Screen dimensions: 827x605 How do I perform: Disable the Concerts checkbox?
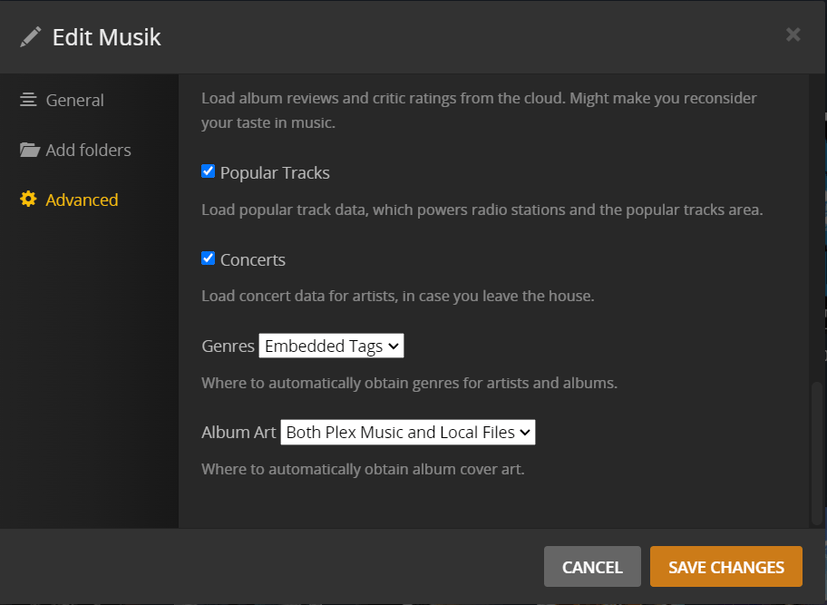(x=208, y=258)
